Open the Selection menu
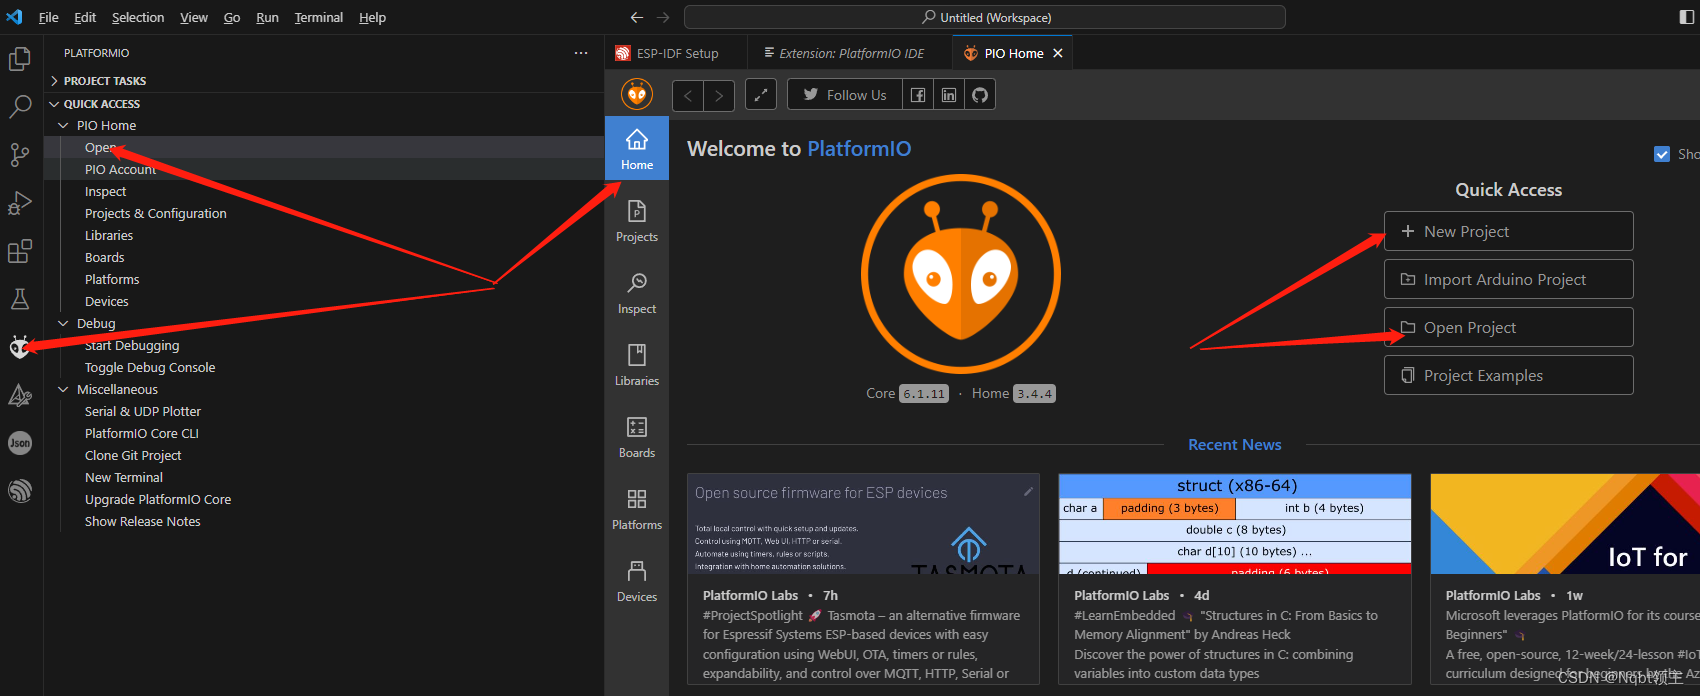The image size is (1700, 696). (x=138, y=17)
